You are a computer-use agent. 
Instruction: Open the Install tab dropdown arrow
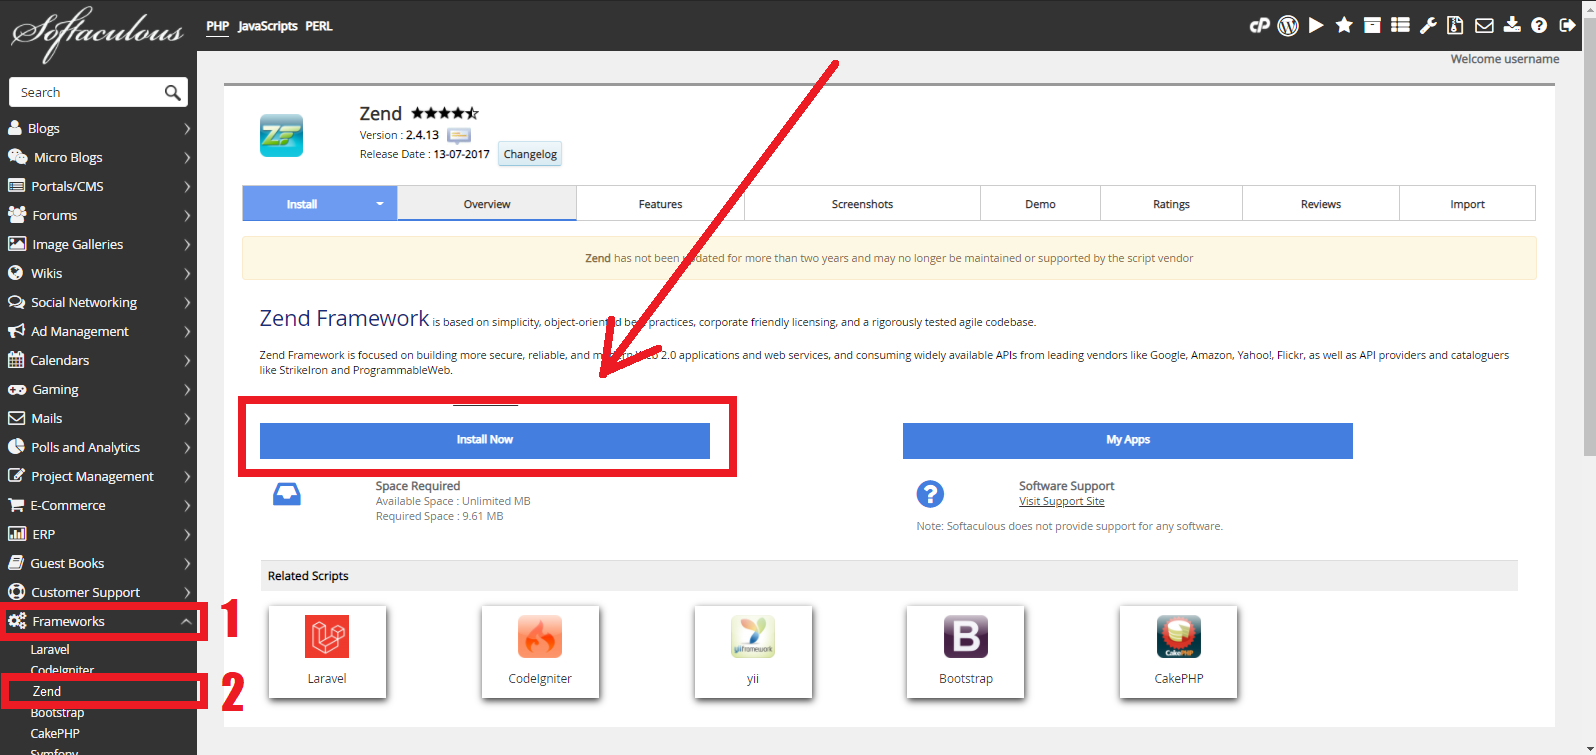point(380,204)
